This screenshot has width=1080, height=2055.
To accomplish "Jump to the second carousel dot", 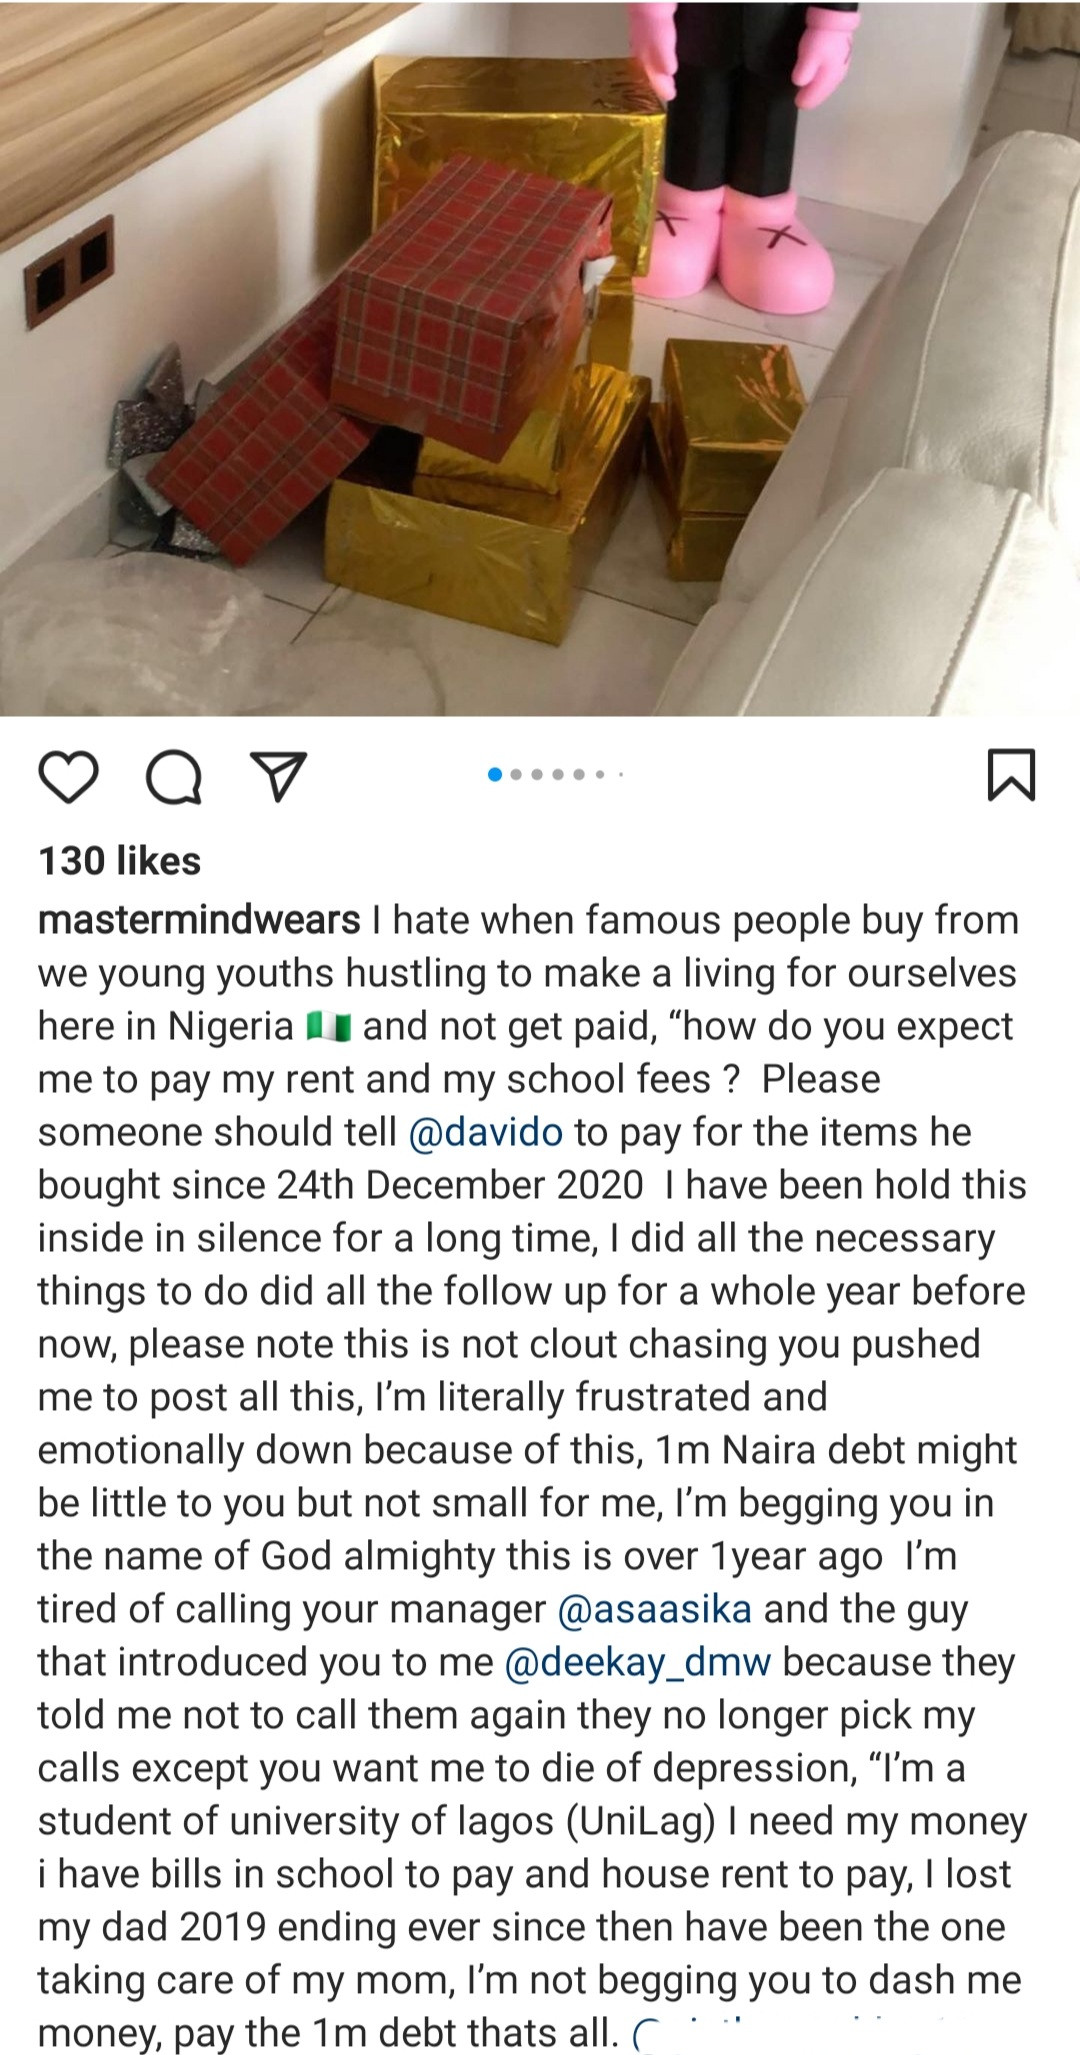I will click(517, 774).
